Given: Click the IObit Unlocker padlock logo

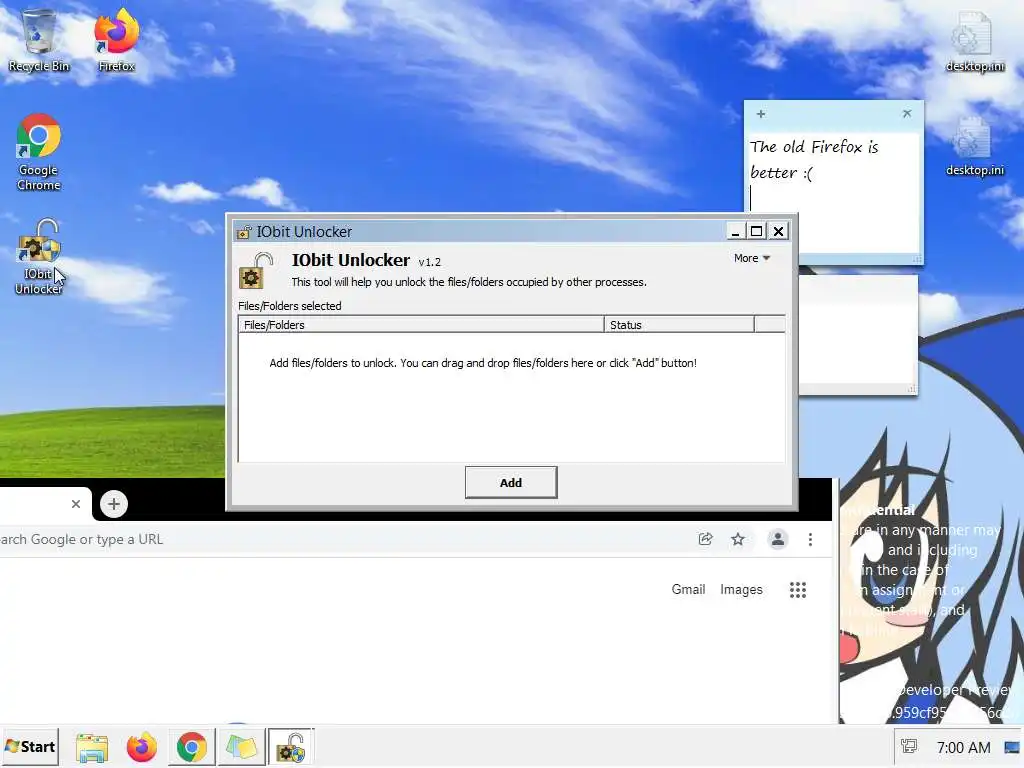Looking at the screenshot, I should [256, 270].
